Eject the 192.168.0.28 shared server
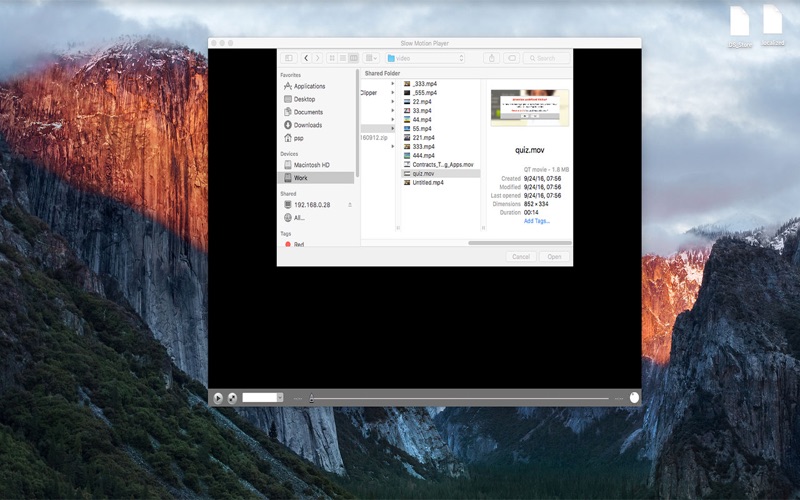800x500 pixels. (350, 205)
